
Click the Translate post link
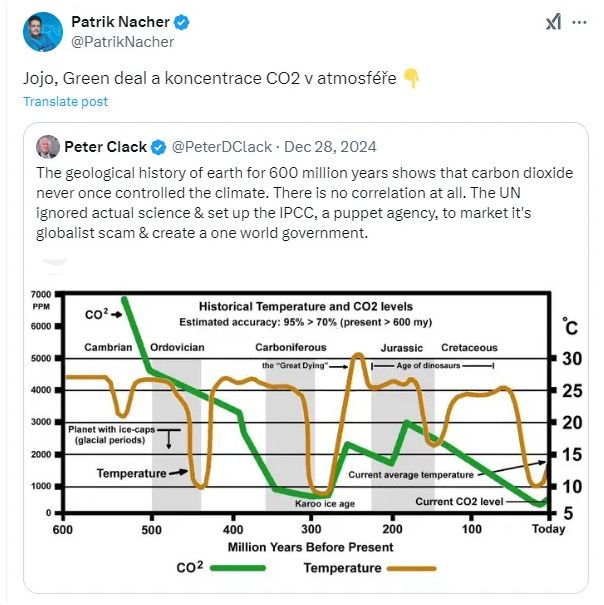(x=66, y=101)
